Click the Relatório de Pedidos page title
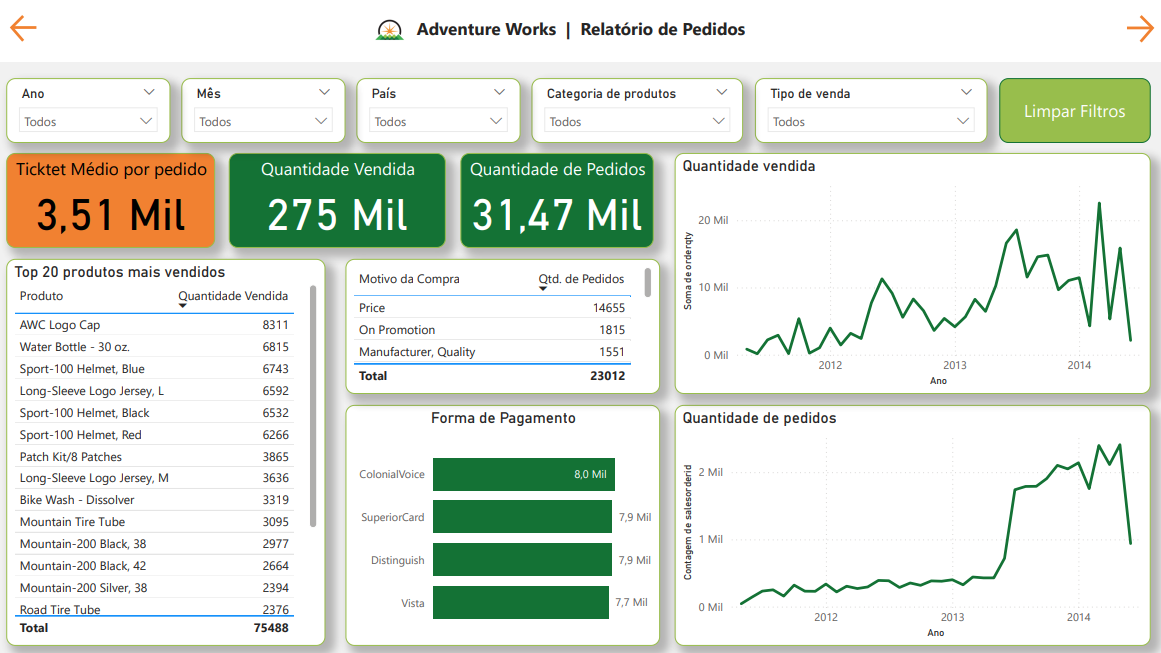 tap(663, 30)
